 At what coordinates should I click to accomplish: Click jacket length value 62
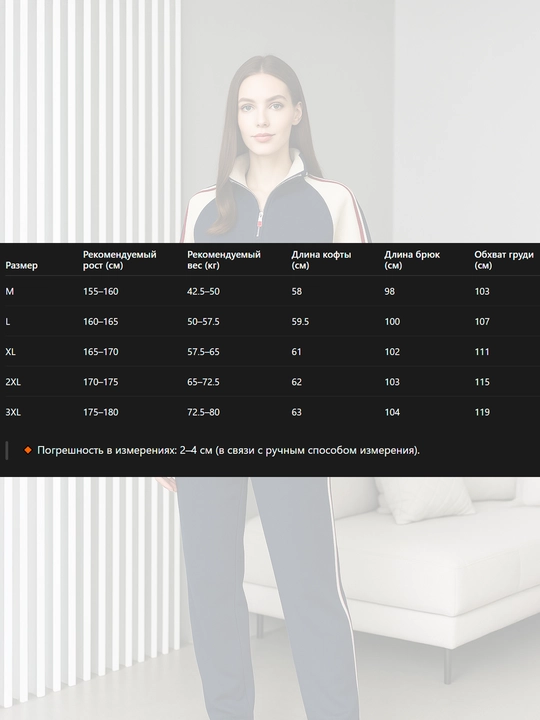pyautogui.click(x=297, y=382)
